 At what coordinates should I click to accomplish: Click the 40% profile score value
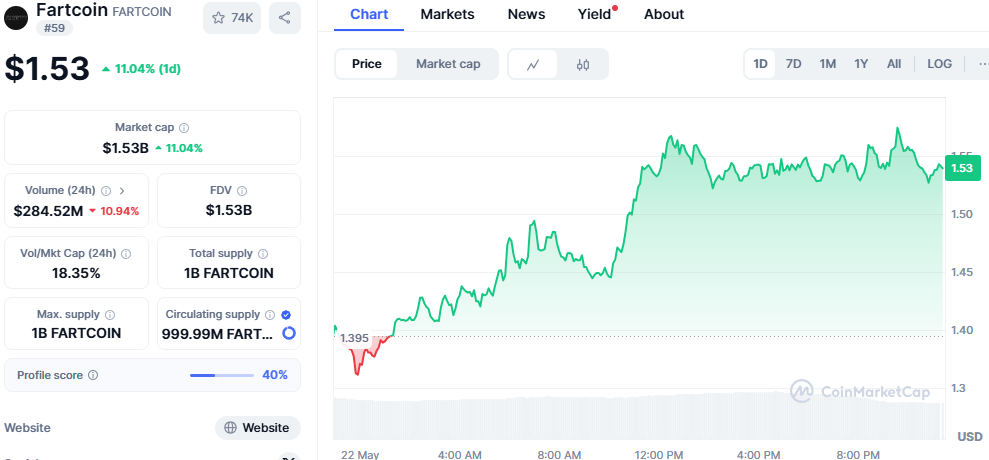[275, 375]
